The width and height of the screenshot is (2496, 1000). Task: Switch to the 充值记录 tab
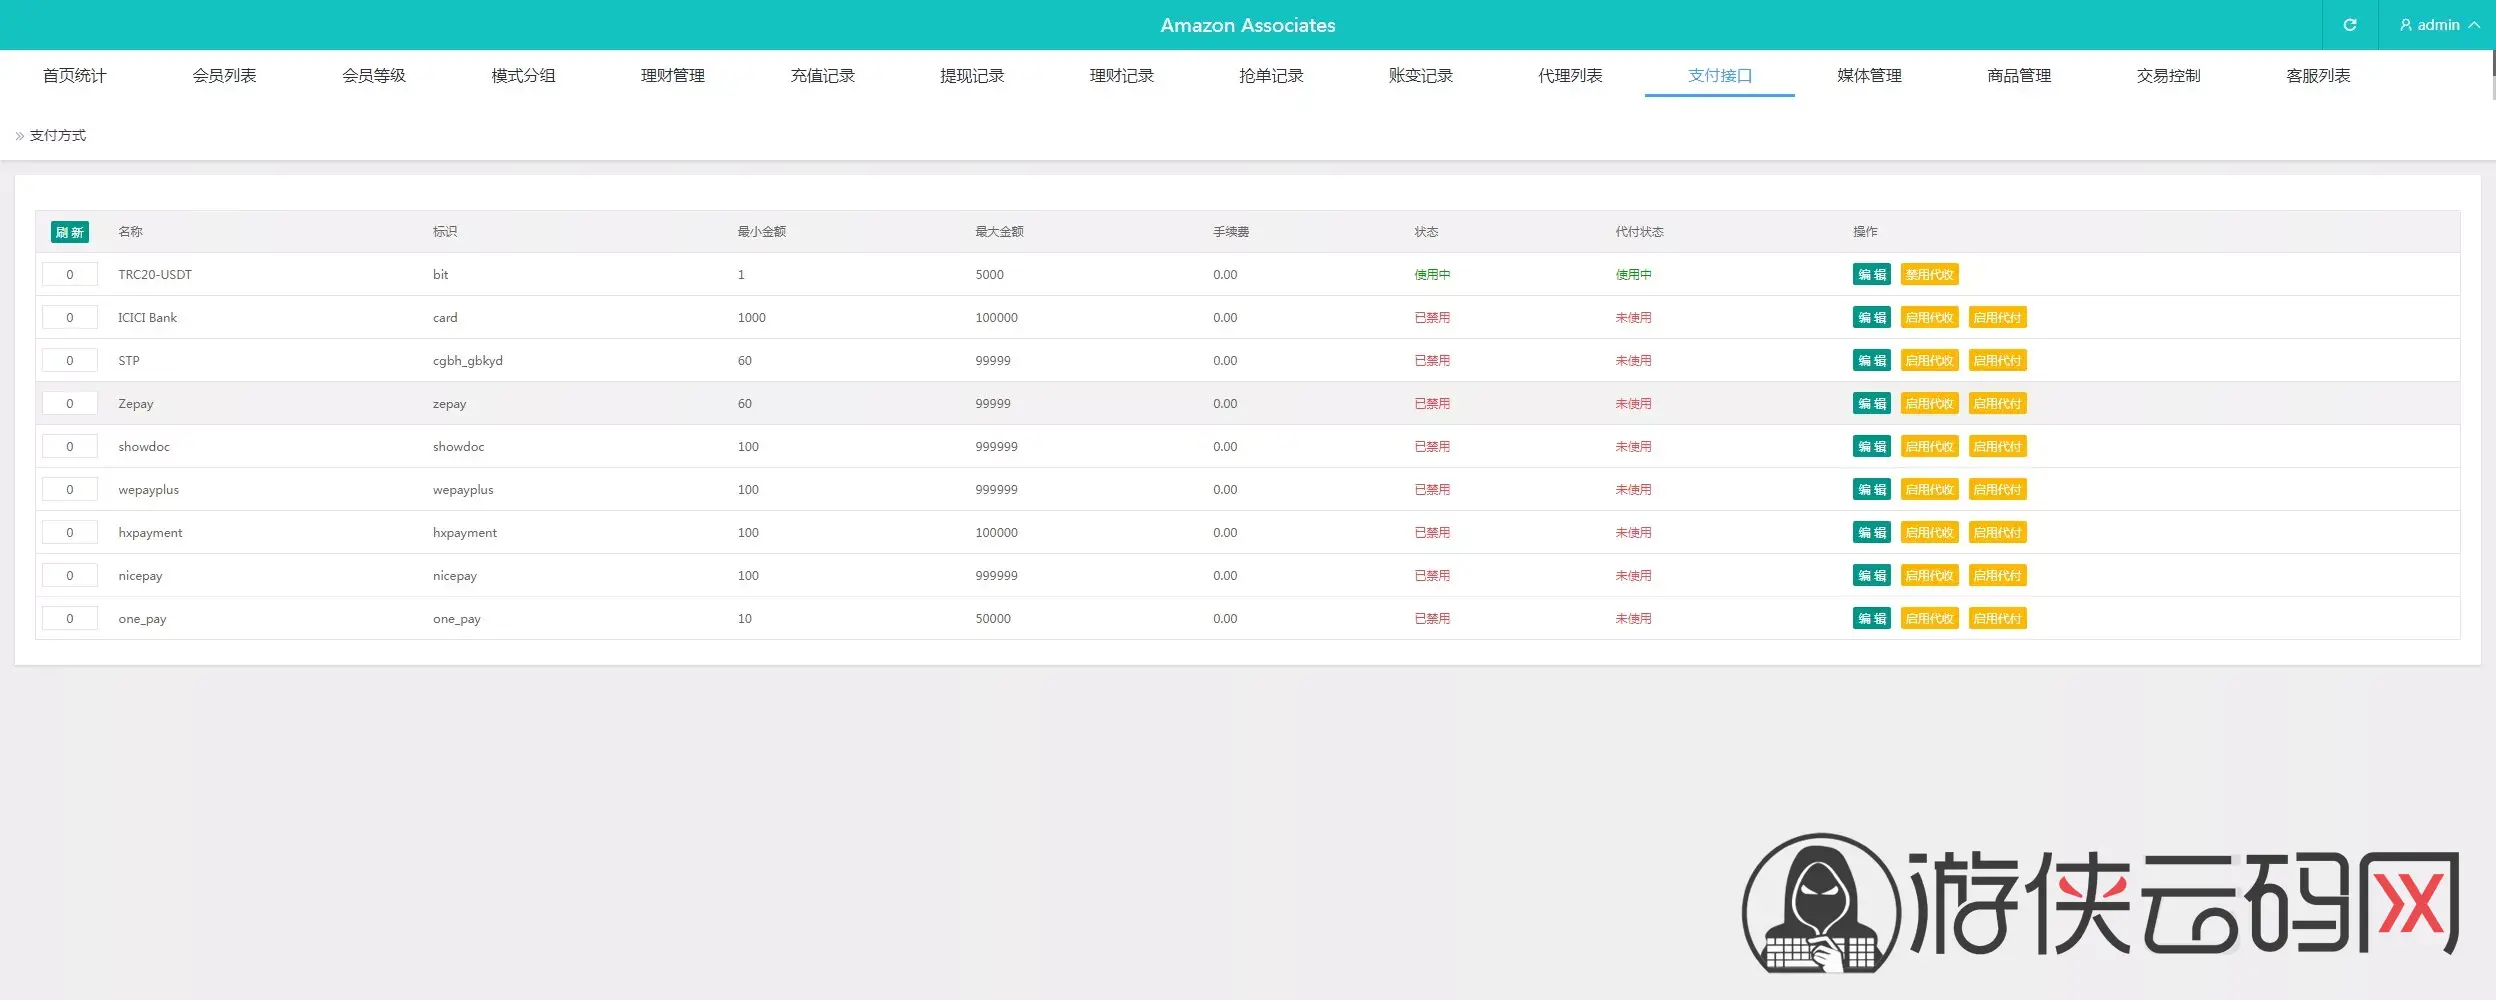click(823, 75)
